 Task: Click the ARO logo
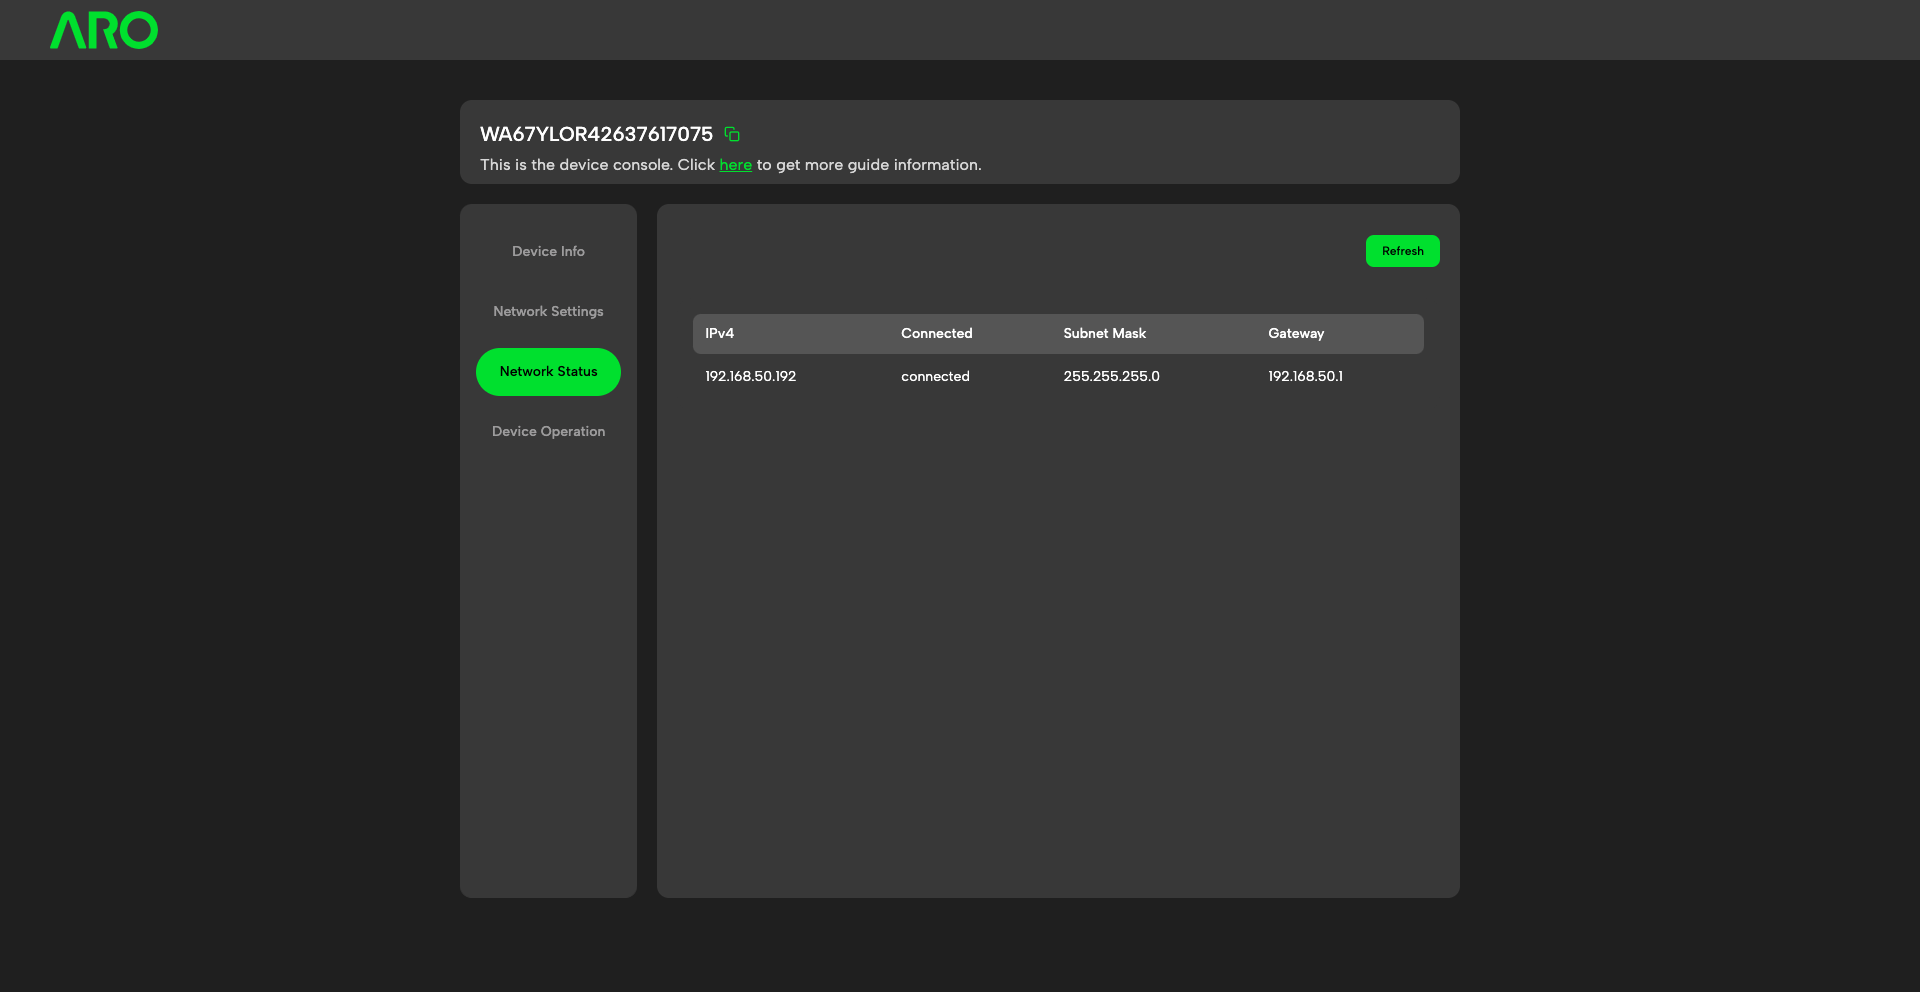[103, 30]
